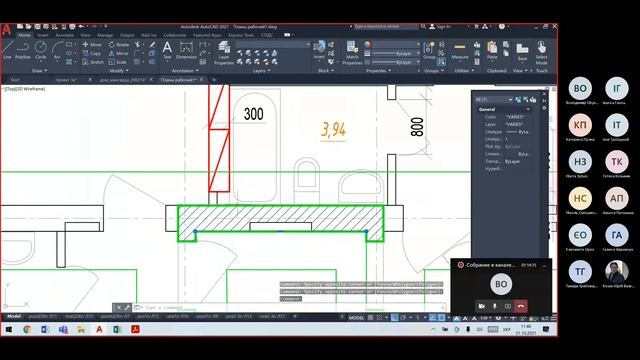Use the Copy command in Modify

(x=92, y=53)
